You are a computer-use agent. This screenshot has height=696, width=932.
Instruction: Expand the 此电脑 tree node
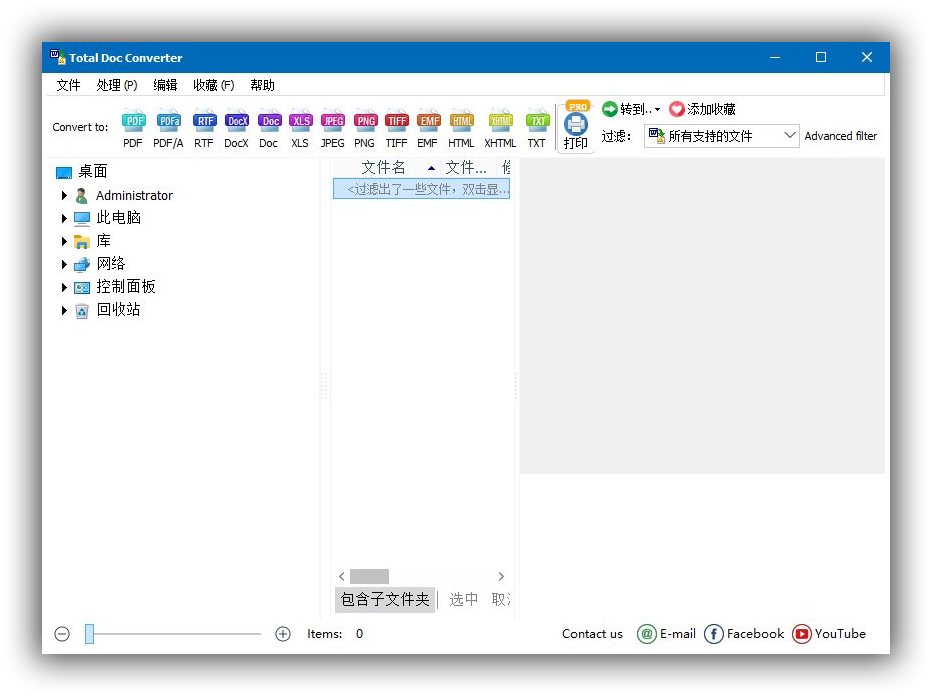click(64, 218)
